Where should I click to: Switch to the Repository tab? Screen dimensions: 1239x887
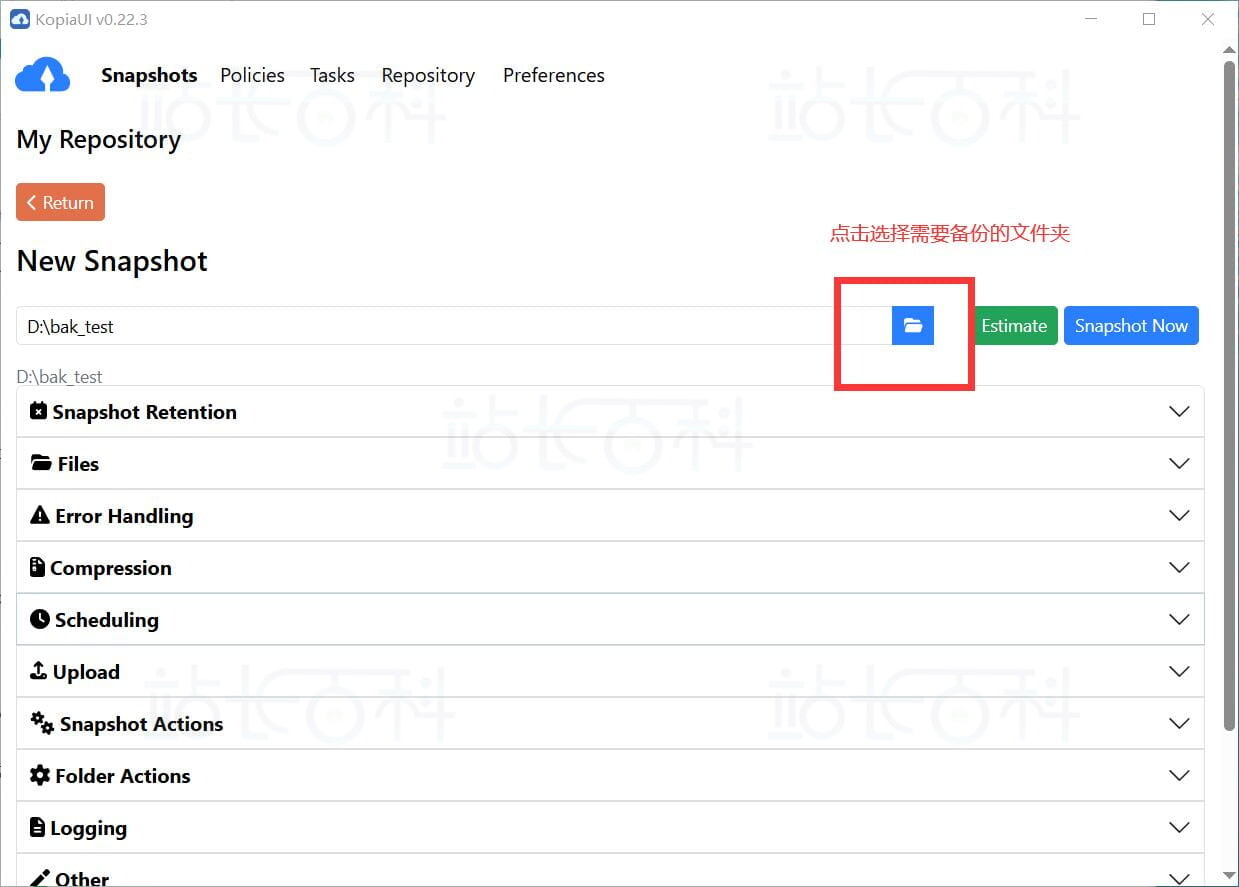pos(428,76)
